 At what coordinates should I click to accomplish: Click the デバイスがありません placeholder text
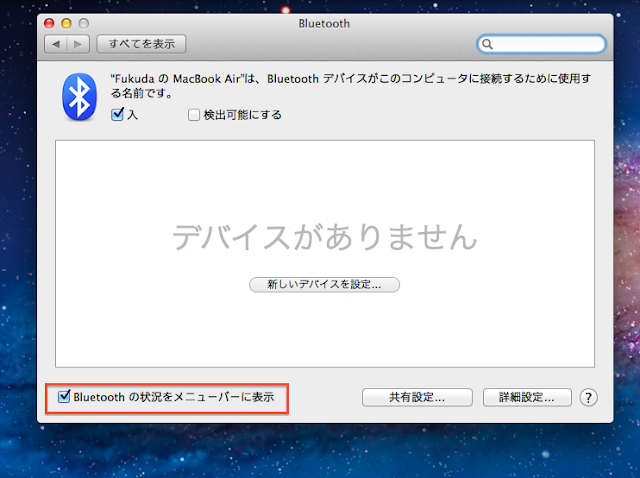tap(324, 237)
